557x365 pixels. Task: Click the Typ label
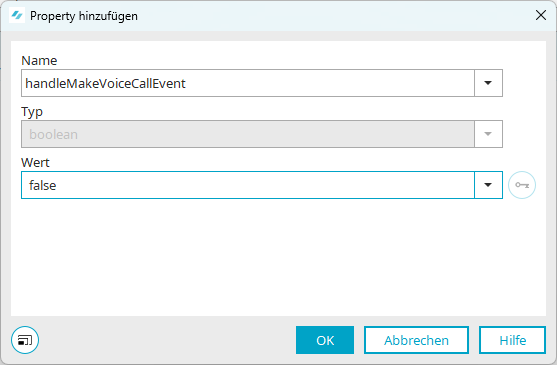(x=32, y=112)
